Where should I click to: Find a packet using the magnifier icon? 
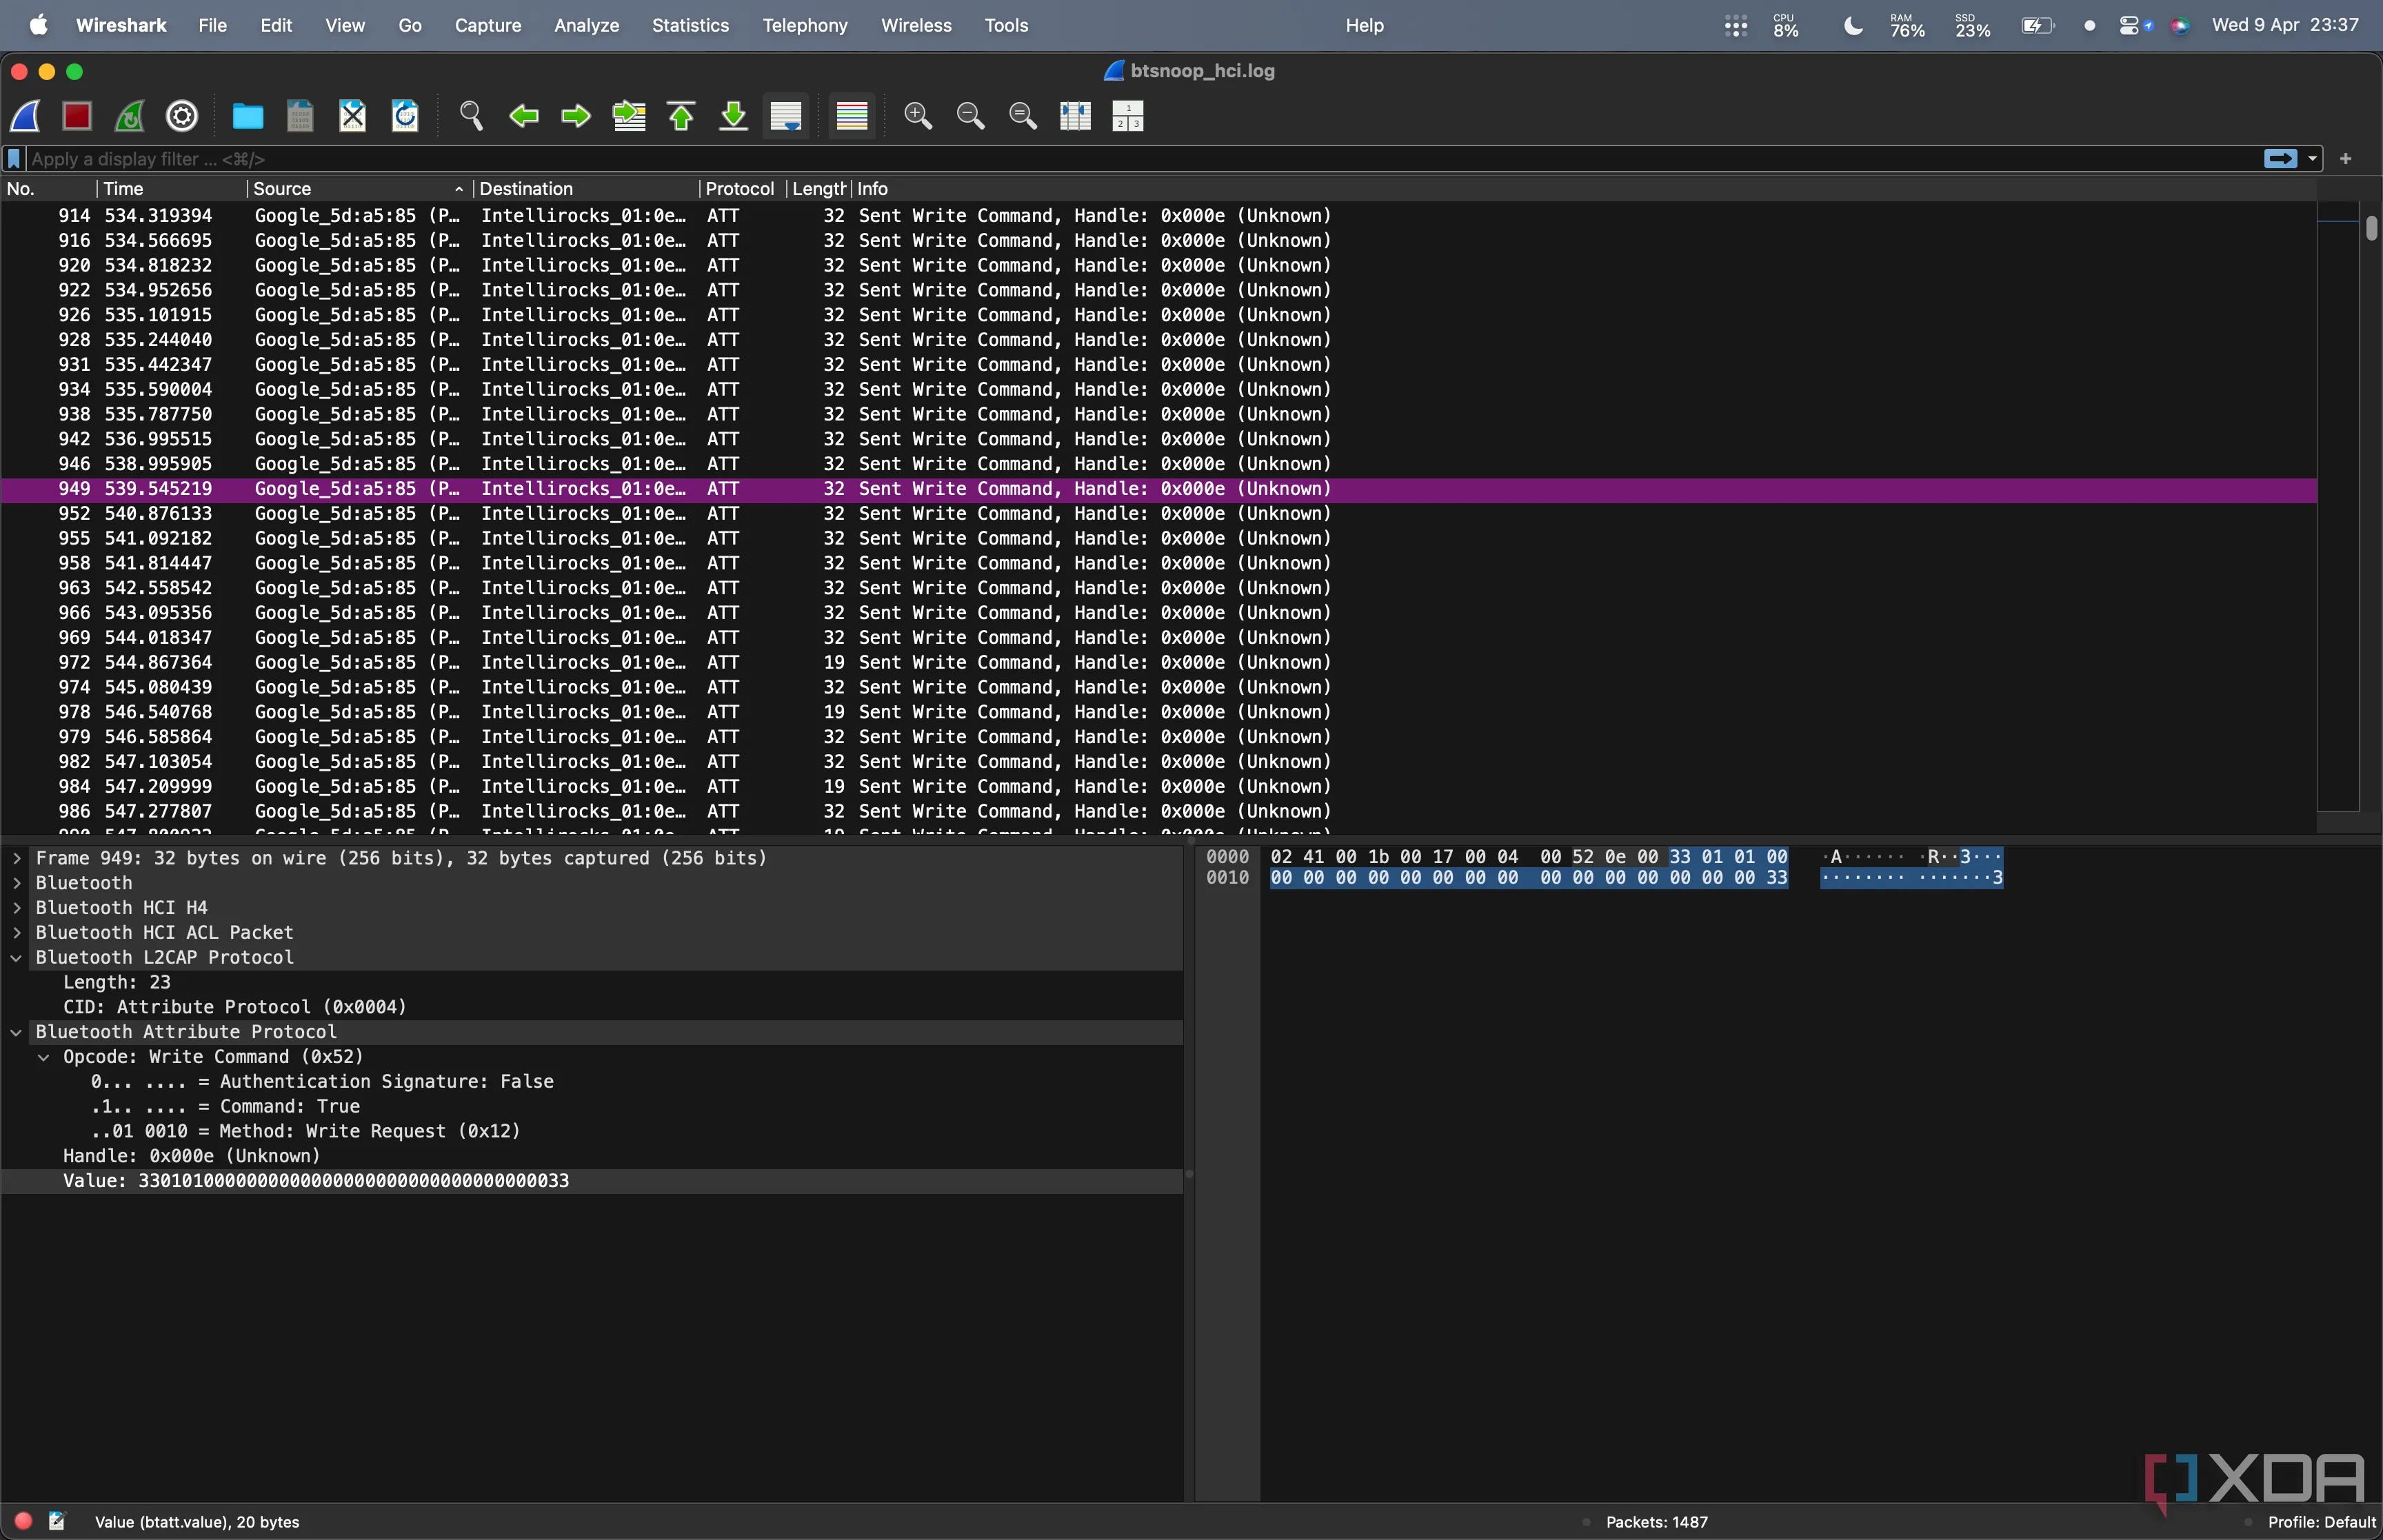coord(471,116)
